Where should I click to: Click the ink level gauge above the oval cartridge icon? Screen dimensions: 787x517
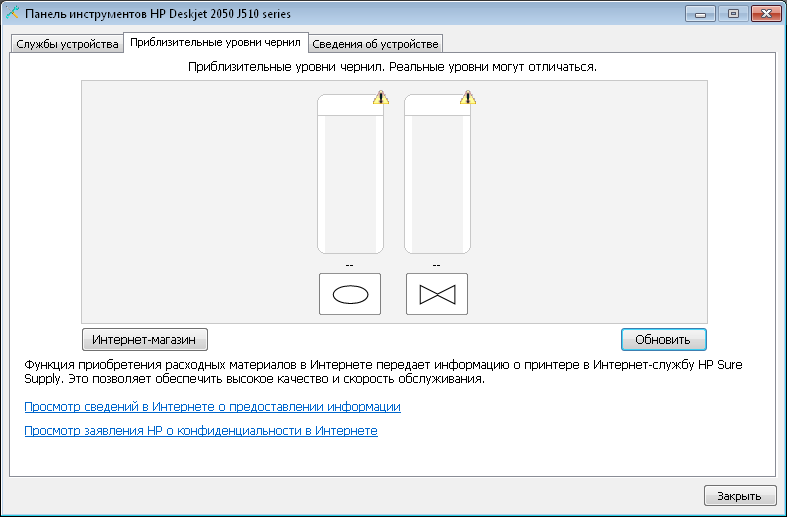point(350,174)
